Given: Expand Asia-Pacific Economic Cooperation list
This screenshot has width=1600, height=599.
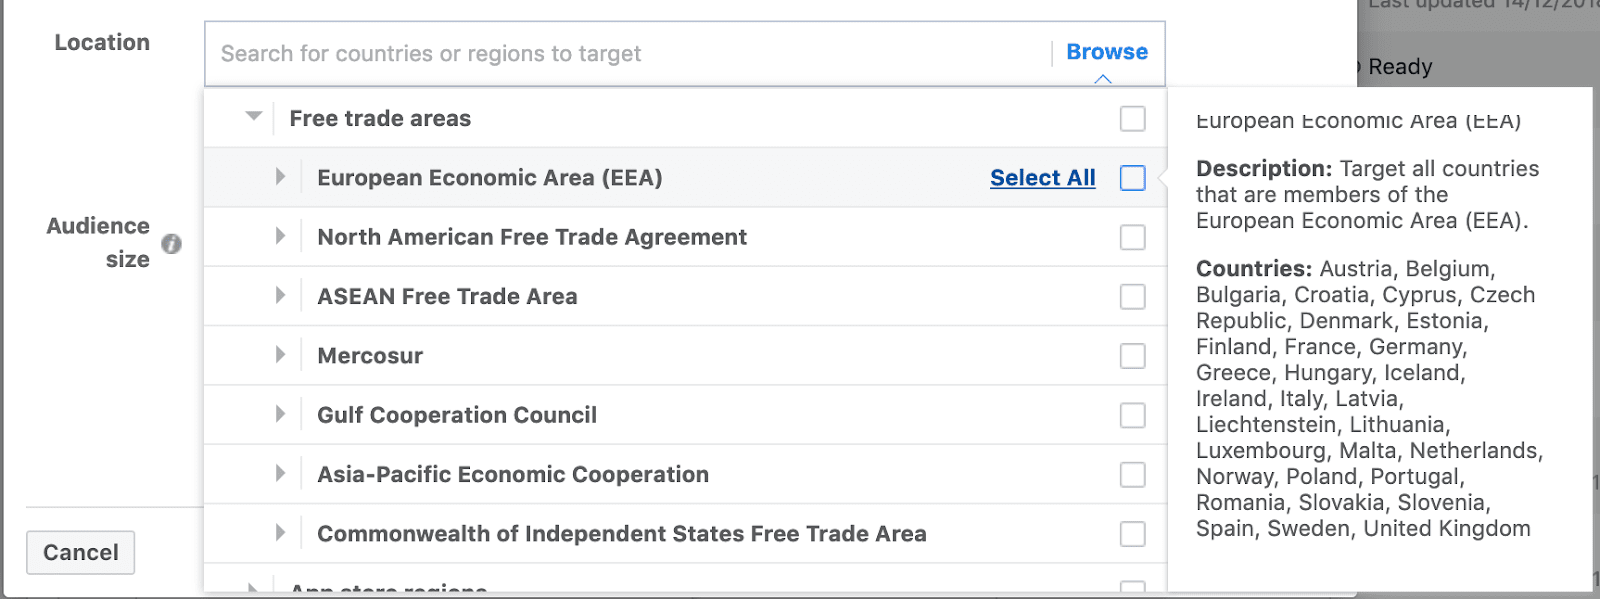Looking at the screenshot, I should (280, 473).
